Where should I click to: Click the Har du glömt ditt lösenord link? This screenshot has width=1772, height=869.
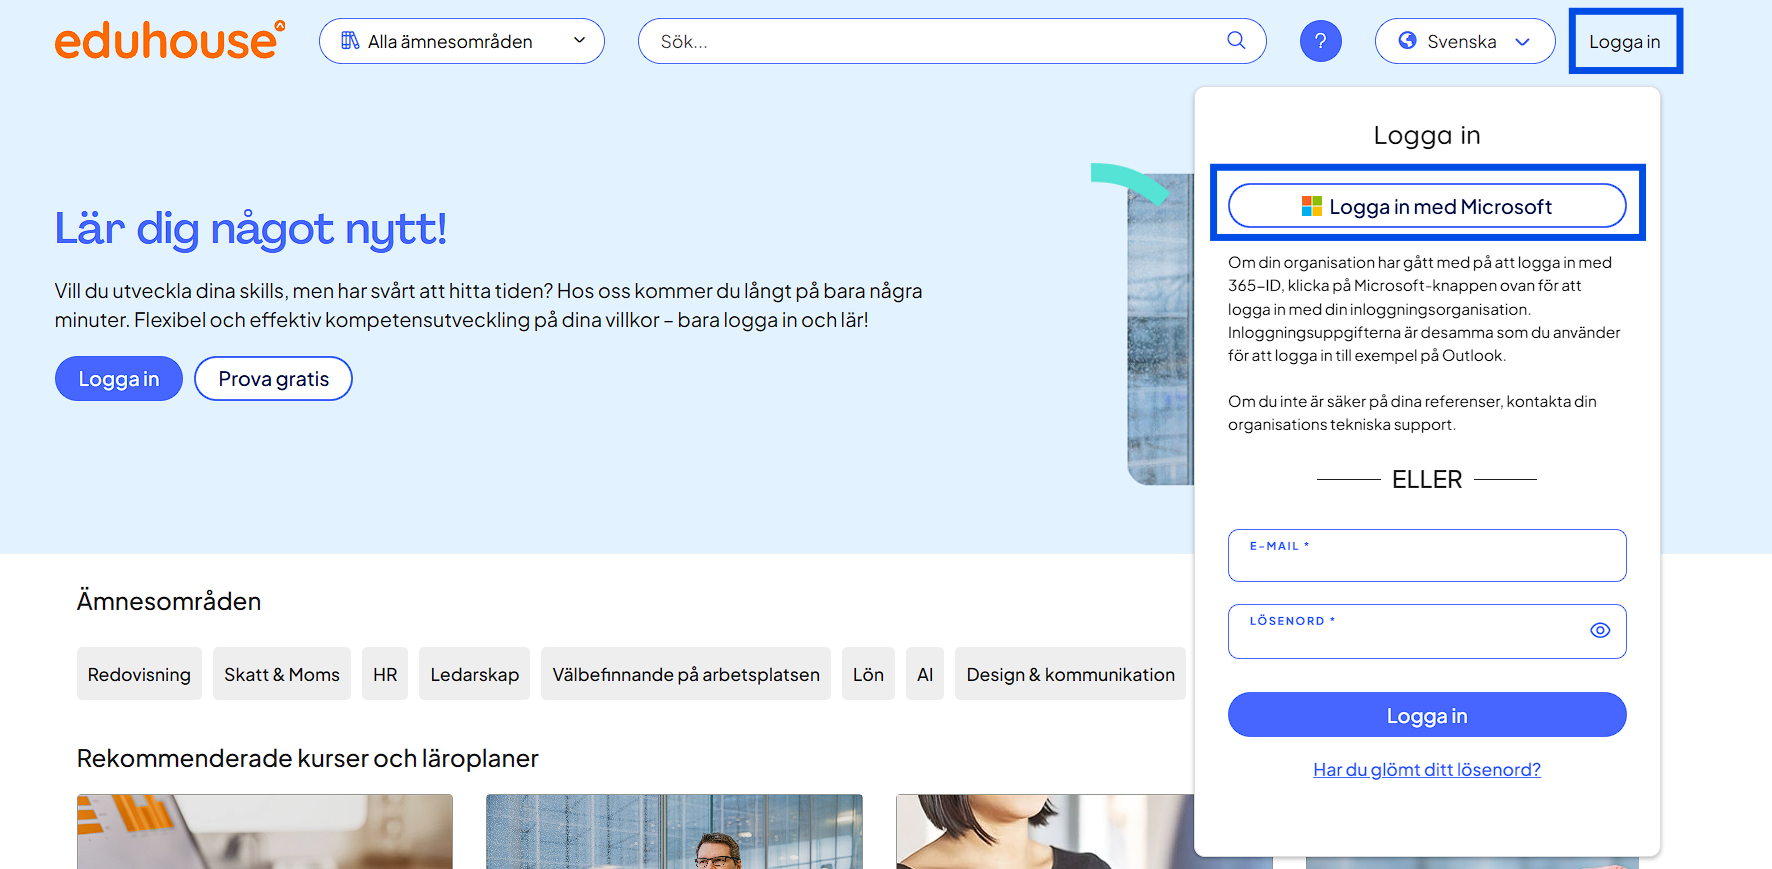pos(1427,769)
